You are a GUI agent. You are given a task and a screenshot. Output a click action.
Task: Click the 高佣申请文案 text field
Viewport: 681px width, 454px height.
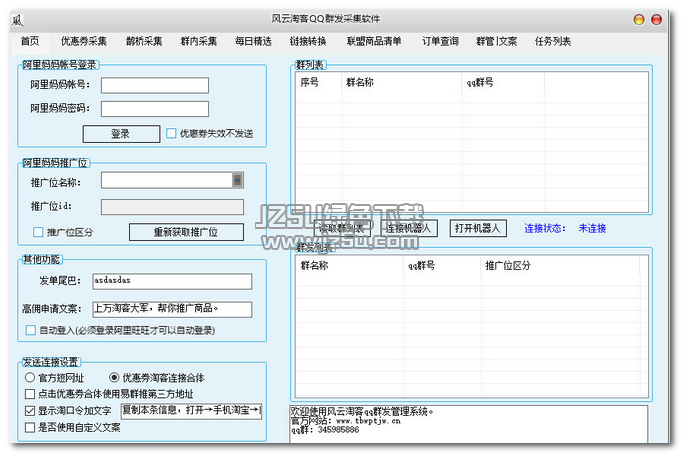(172, 309)
